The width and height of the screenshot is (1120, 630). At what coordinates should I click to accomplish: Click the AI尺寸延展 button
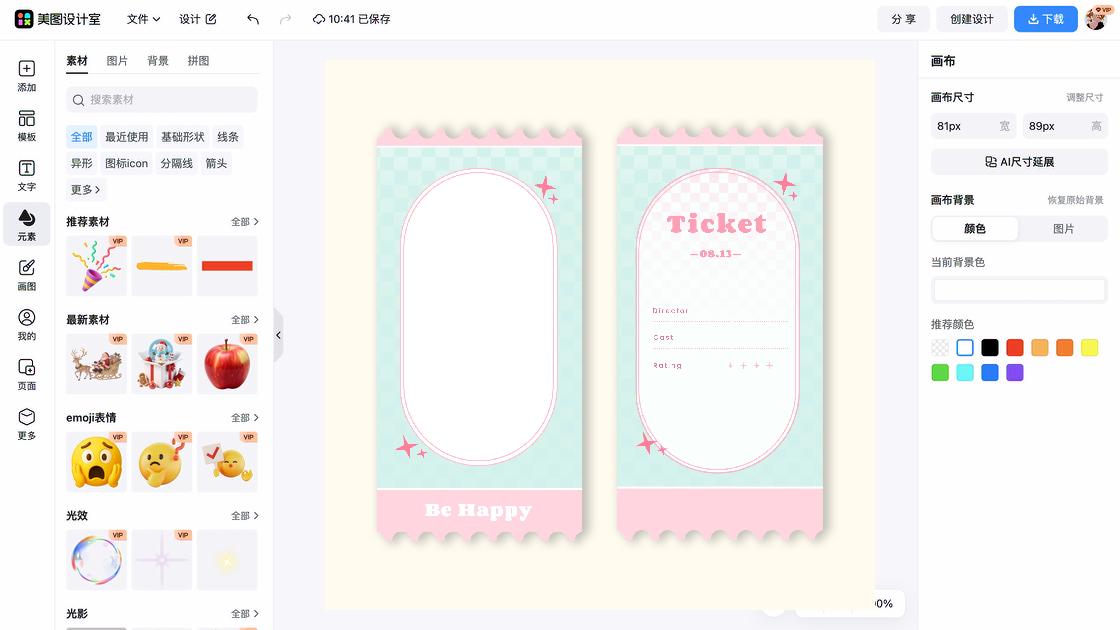click(1019, 162)
